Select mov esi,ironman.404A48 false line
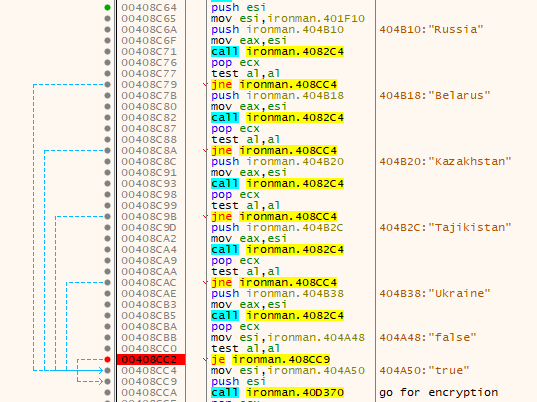This screenshot has width=537, height=402. pyautogui.click(x=288, y=338)
